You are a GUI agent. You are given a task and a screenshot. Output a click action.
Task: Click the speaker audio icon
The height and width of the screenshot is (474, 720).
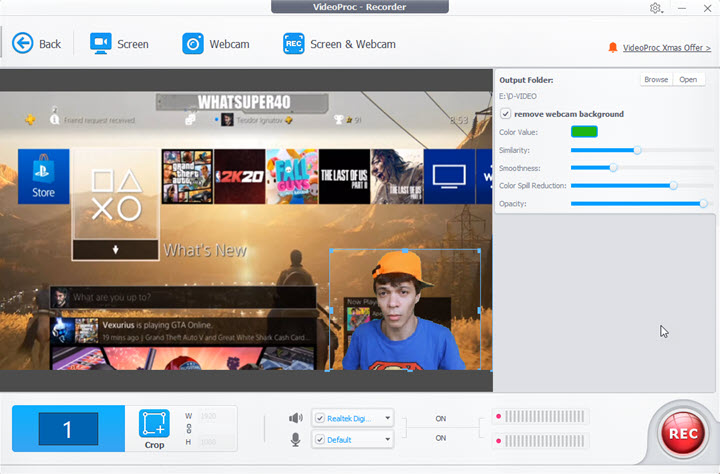[296, 418]
